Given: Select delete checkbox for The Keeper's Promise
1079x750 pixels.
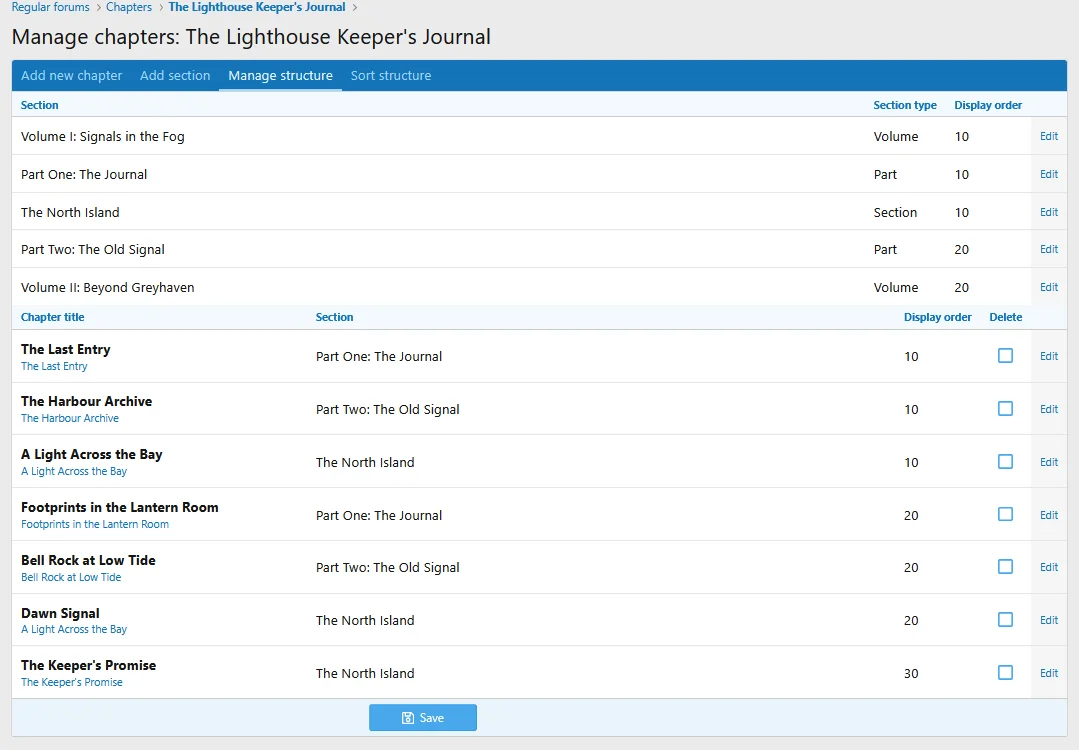Looking at the screenshot, I should click(x=1005, y=673).
